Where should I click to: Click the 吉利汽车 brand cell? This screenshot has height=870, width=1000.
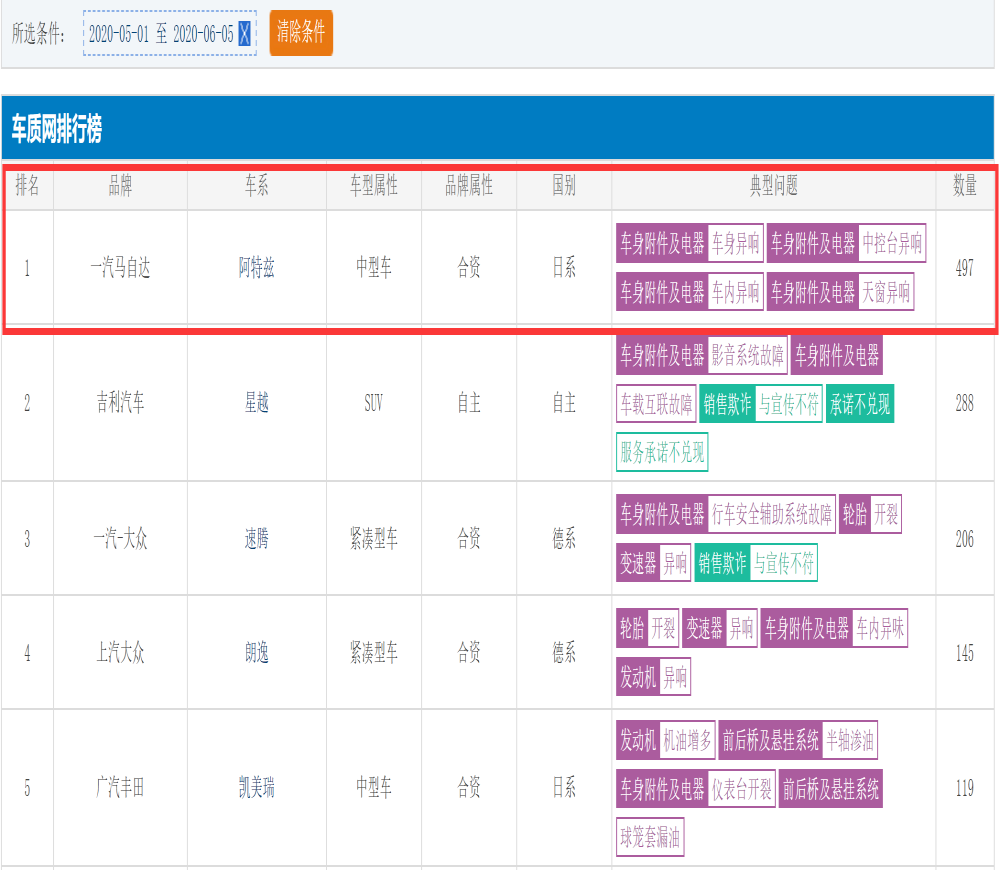(x=120, y=402)
